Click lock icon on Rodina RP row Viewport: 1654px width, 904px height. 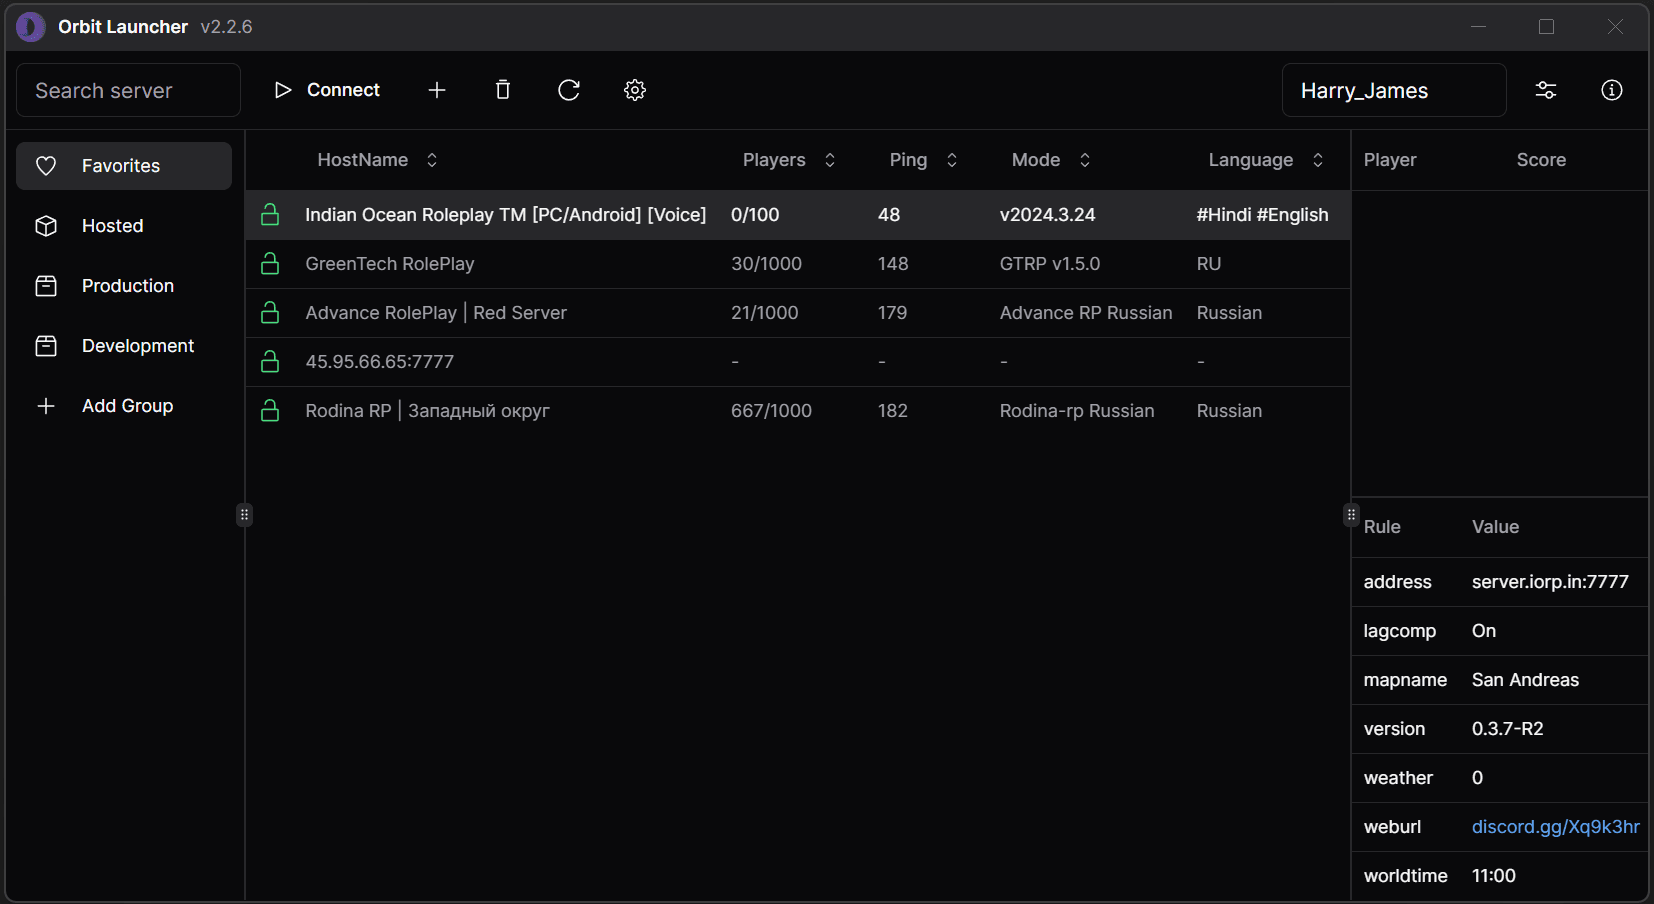(270, 411)
